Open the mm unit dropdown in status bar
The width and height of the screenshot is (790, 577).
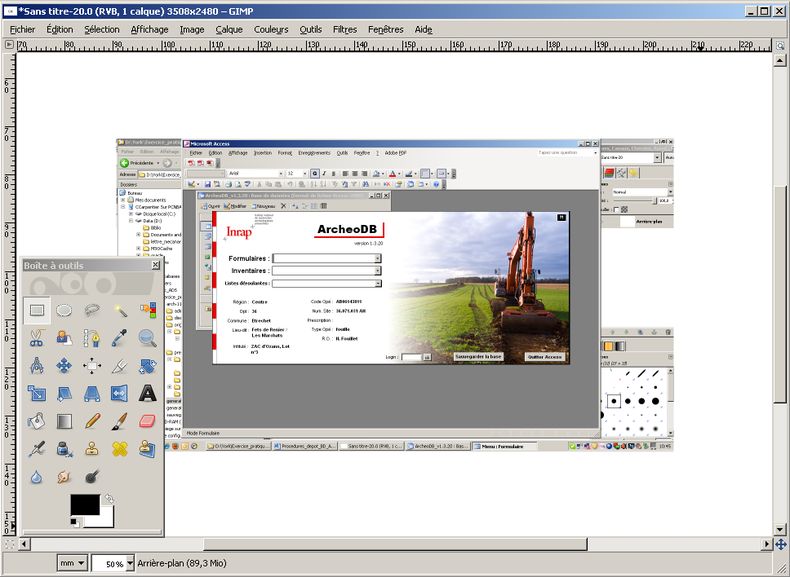tap(72, 563)
